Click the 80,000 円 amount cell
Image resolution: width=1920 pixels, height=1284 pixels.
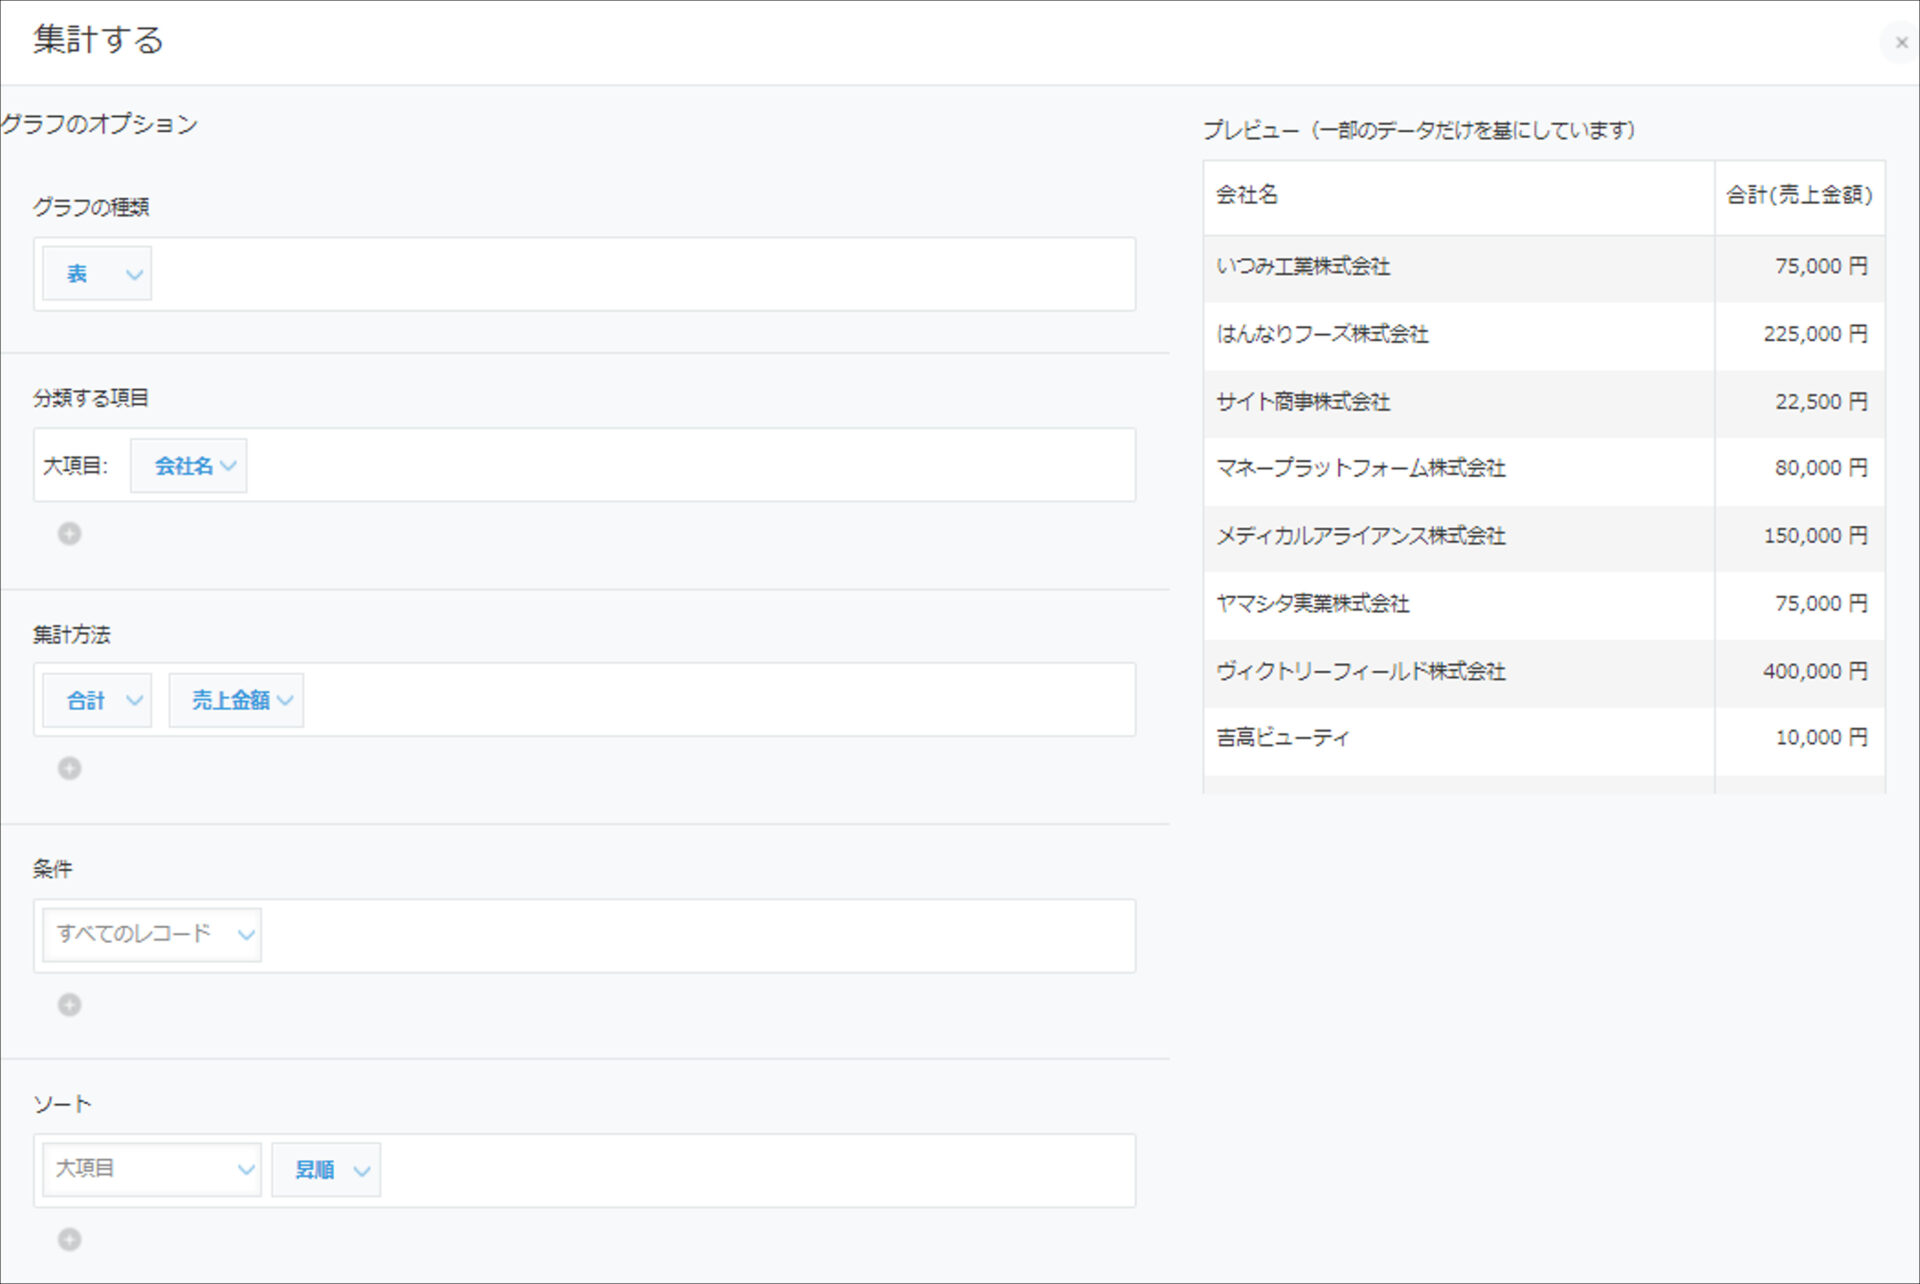click(1800, 470)
